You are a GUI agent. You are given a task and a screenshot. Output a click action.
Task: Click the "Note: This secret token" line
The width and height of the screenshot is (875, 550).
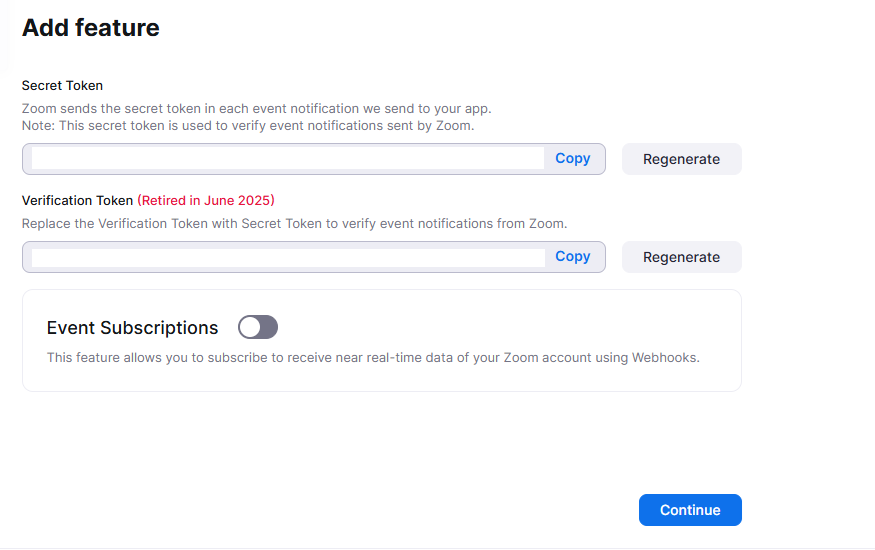[x=247, y=126]
